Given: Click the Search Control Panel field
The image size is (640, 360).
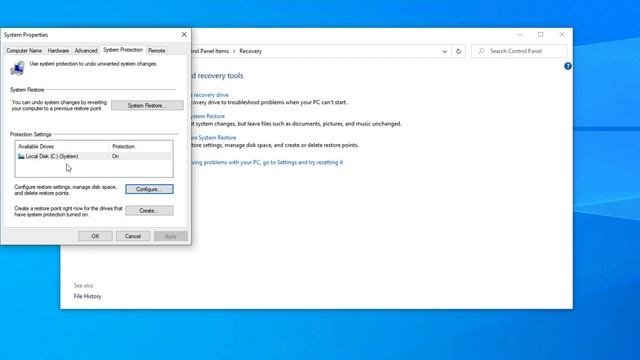Looking at the screenshot, I should 519,51.
